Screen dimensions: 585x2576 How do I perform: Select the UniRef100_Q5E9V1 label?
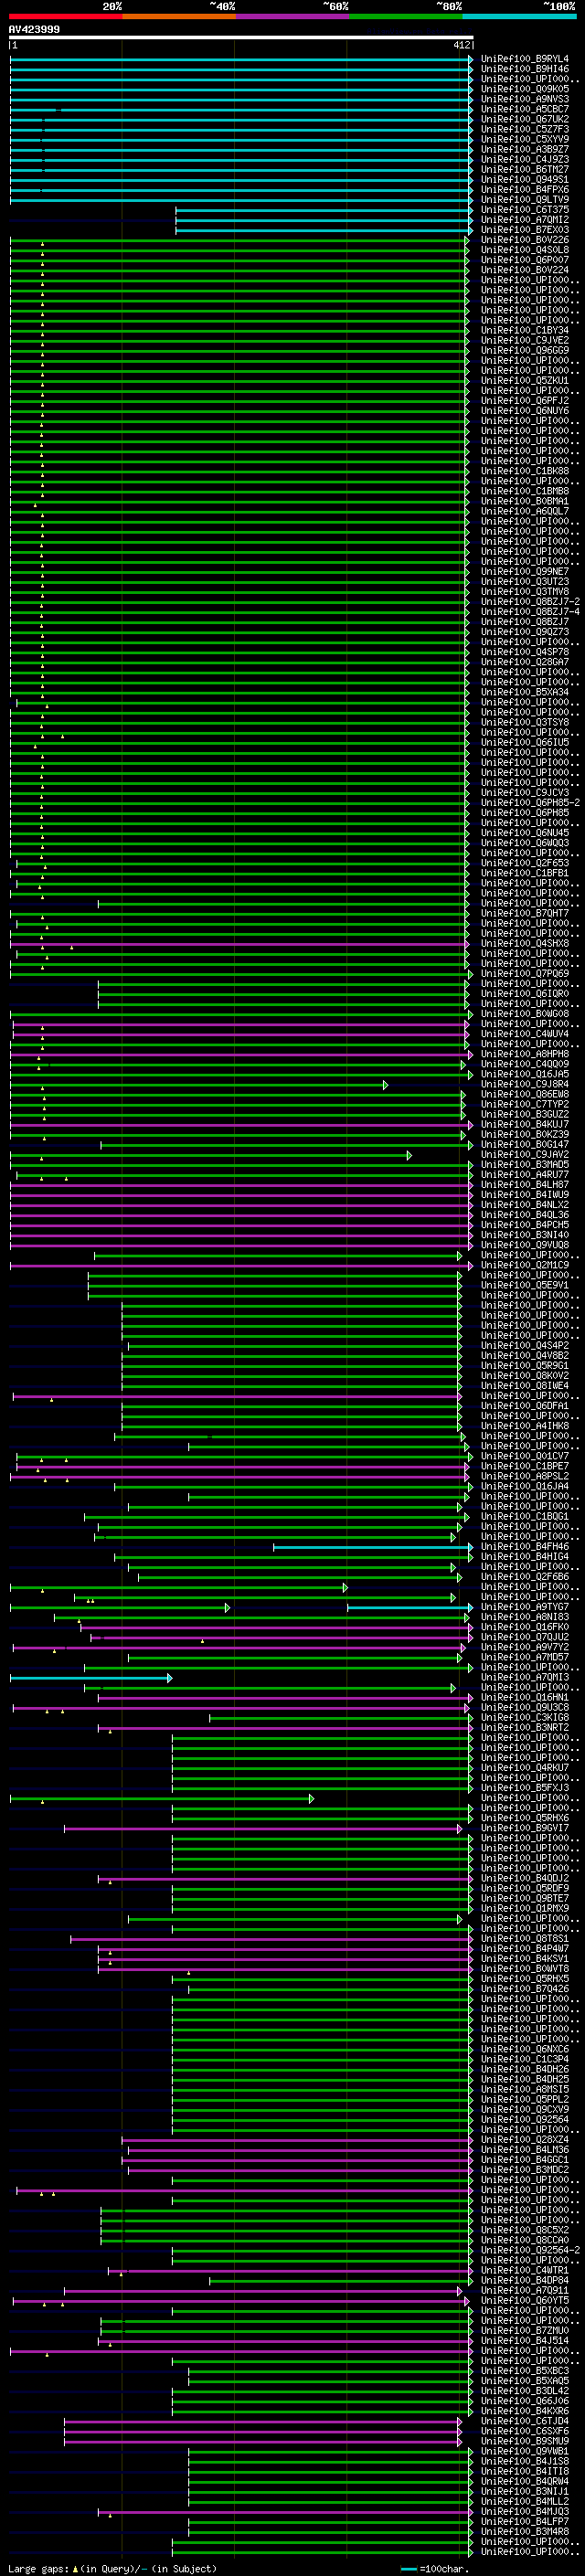pyautogui.click(x=525, y=1285)
